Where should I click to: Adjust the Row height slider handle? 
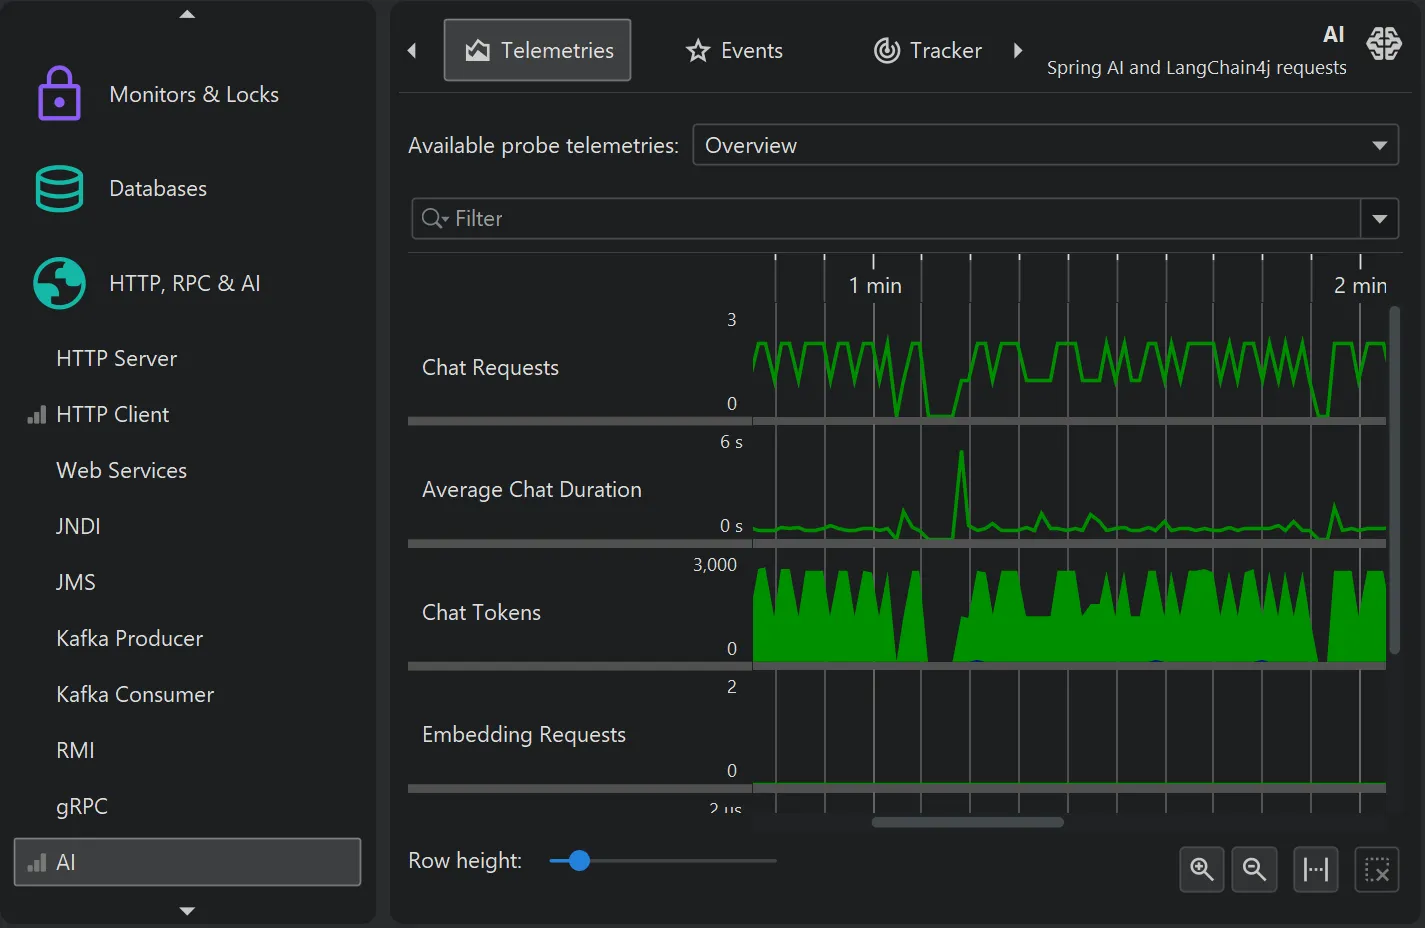point(579,861)
